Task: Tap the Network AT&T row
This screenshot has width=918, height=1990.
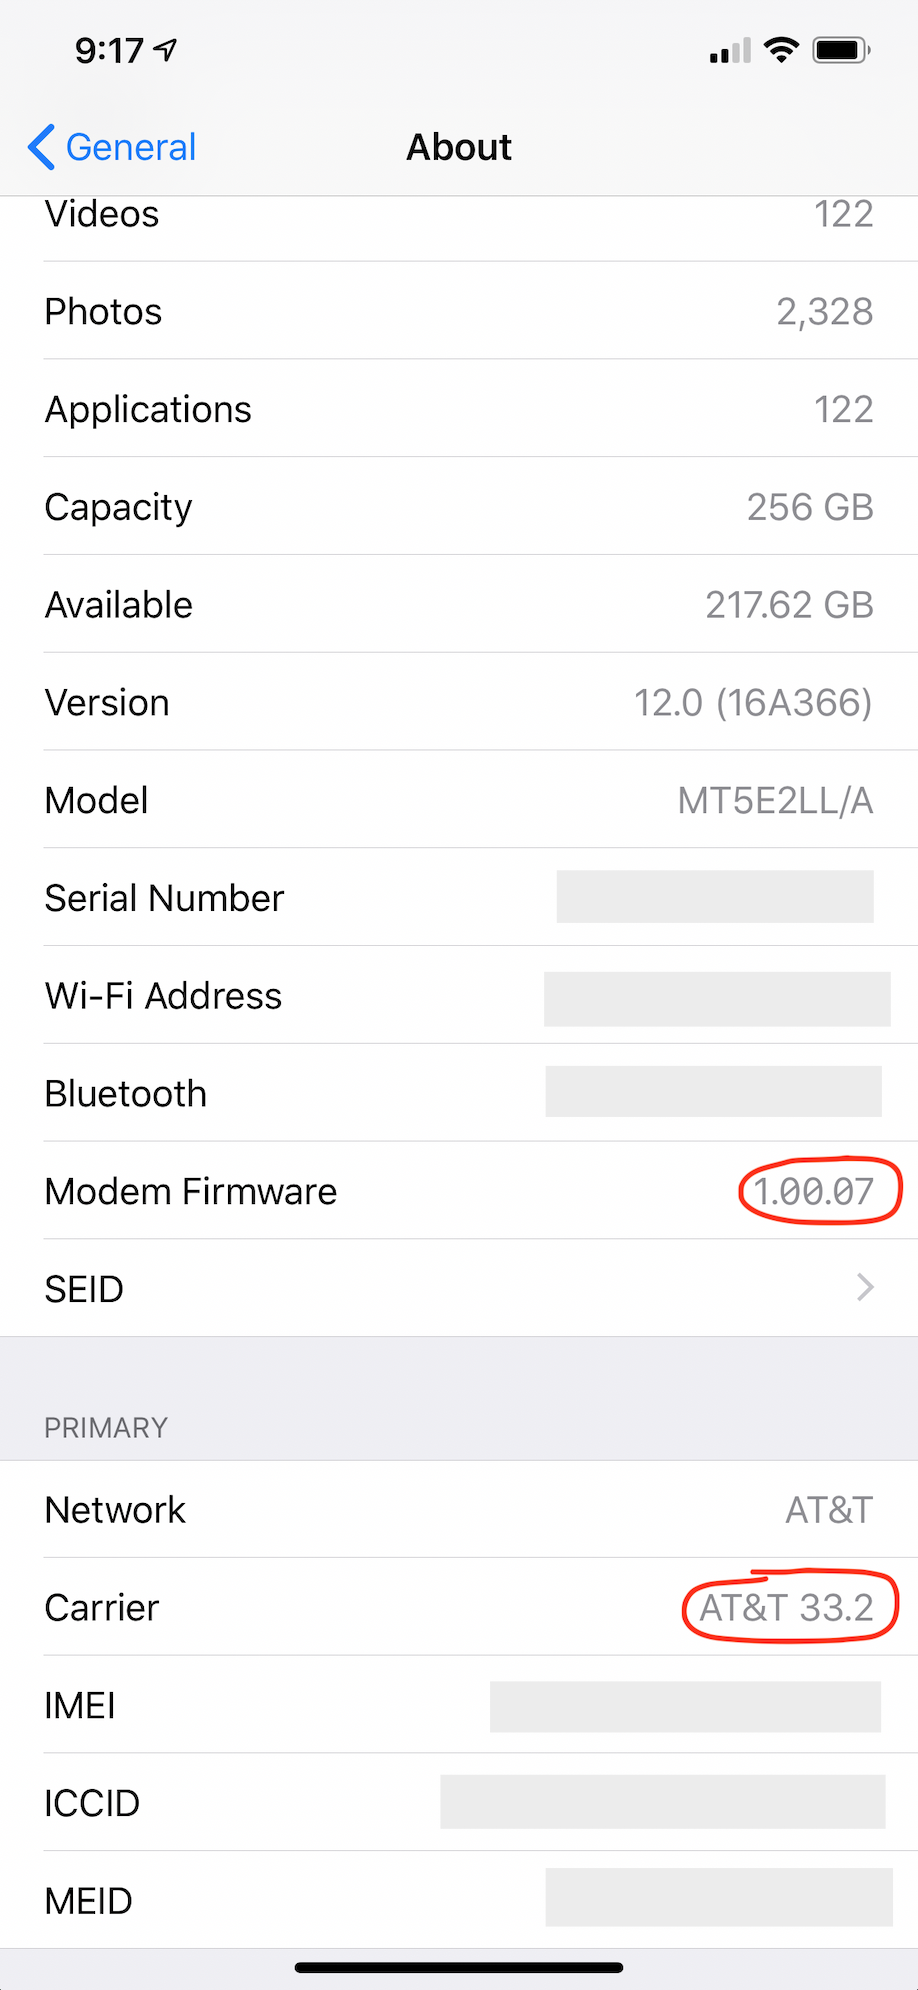Action: [x=459, y=1510]
